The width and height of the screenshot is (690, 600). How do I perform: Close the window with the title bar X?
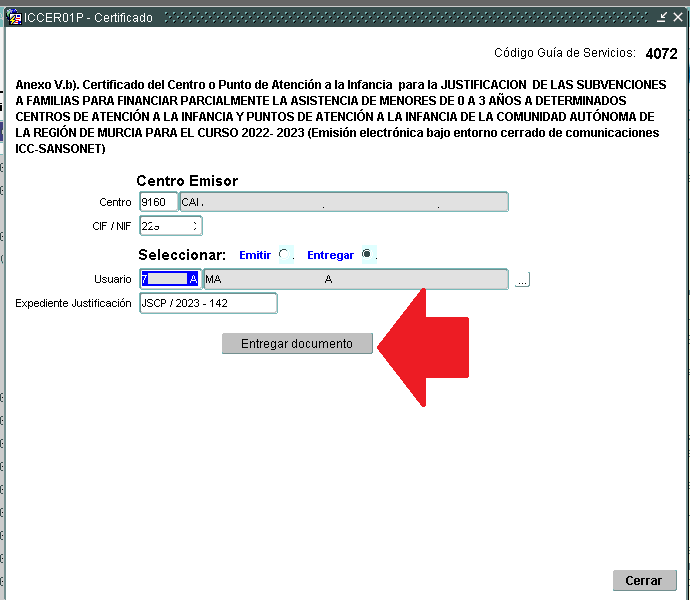[677, 18]
